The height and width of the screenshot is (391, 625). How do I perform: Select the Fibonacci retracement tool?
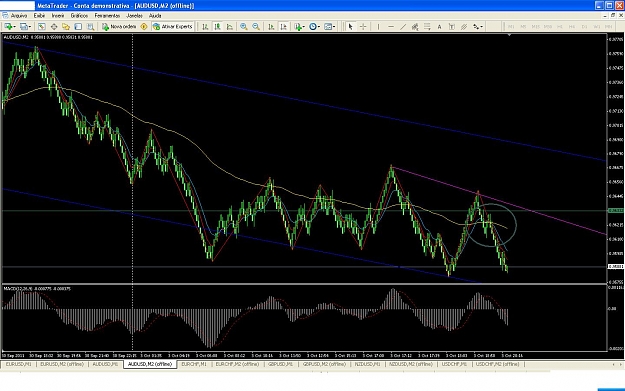(427, 26)
